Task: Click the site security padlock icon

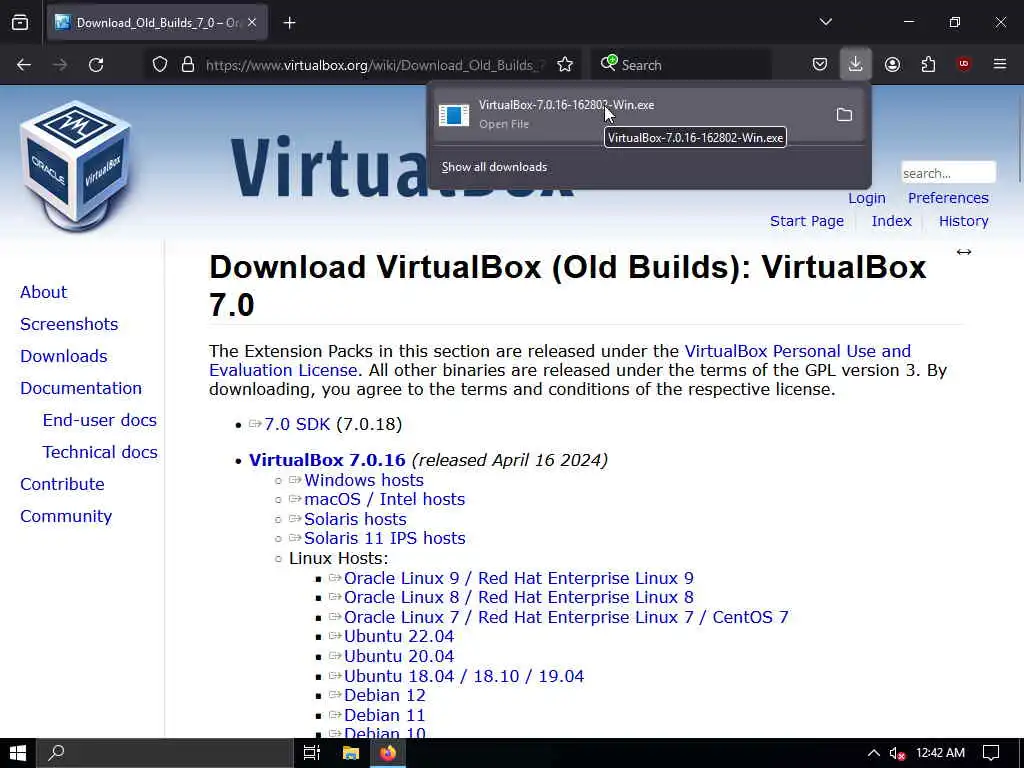Action: coord(188,65)
